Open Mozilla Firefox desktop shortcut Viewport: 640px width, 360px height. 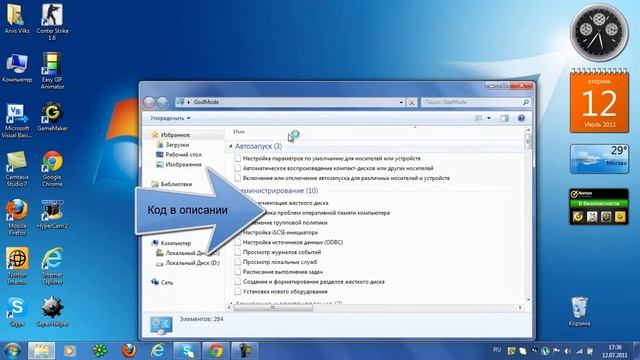click(x=17, y=217)
